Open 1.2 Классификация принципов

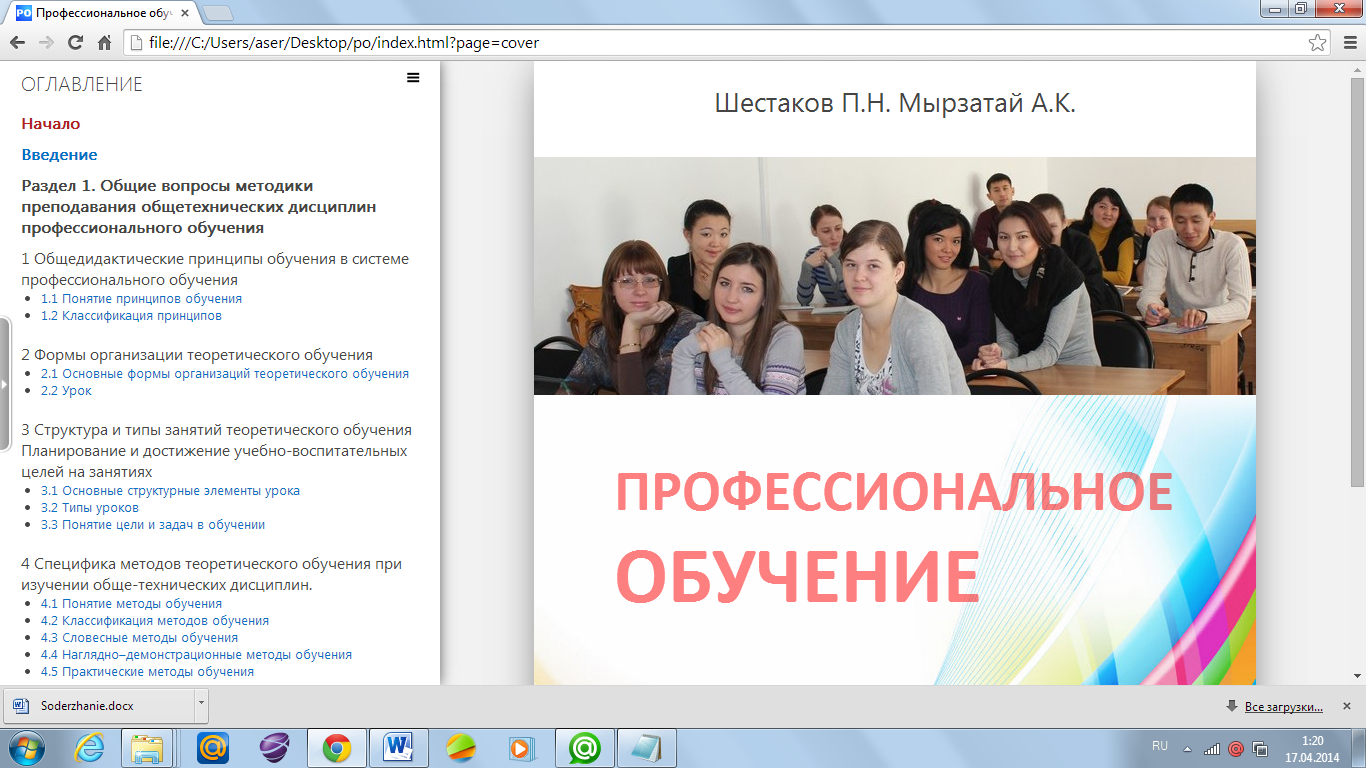131,316
